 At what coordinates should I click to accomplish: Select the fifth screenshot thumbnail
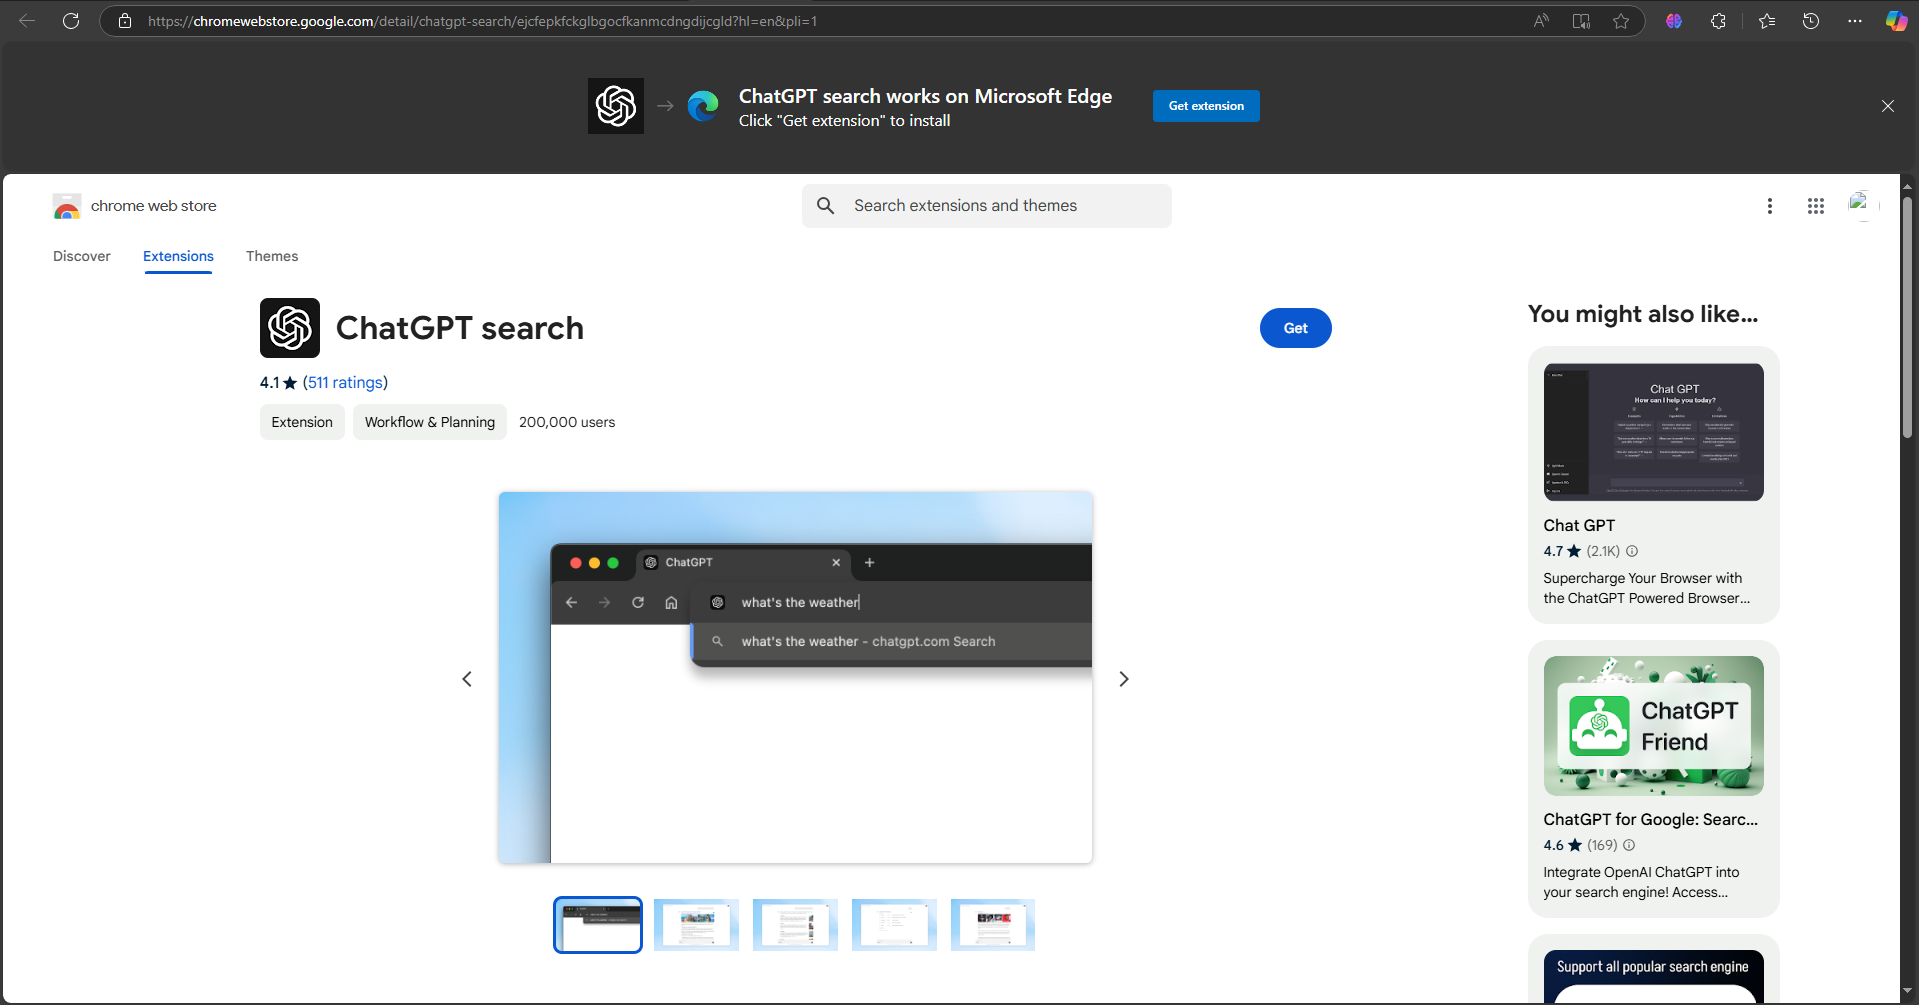(993, 925)
